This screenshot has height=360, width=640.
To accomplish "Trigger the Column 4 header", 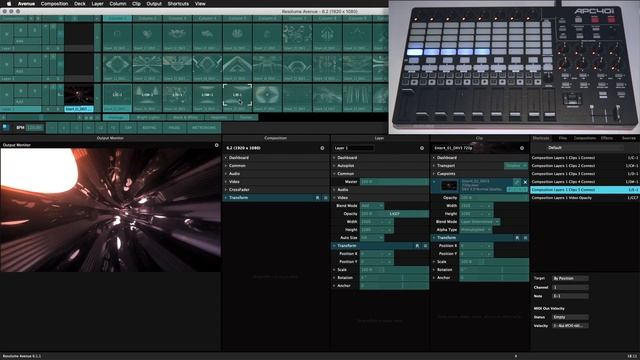I will [207, 18].
